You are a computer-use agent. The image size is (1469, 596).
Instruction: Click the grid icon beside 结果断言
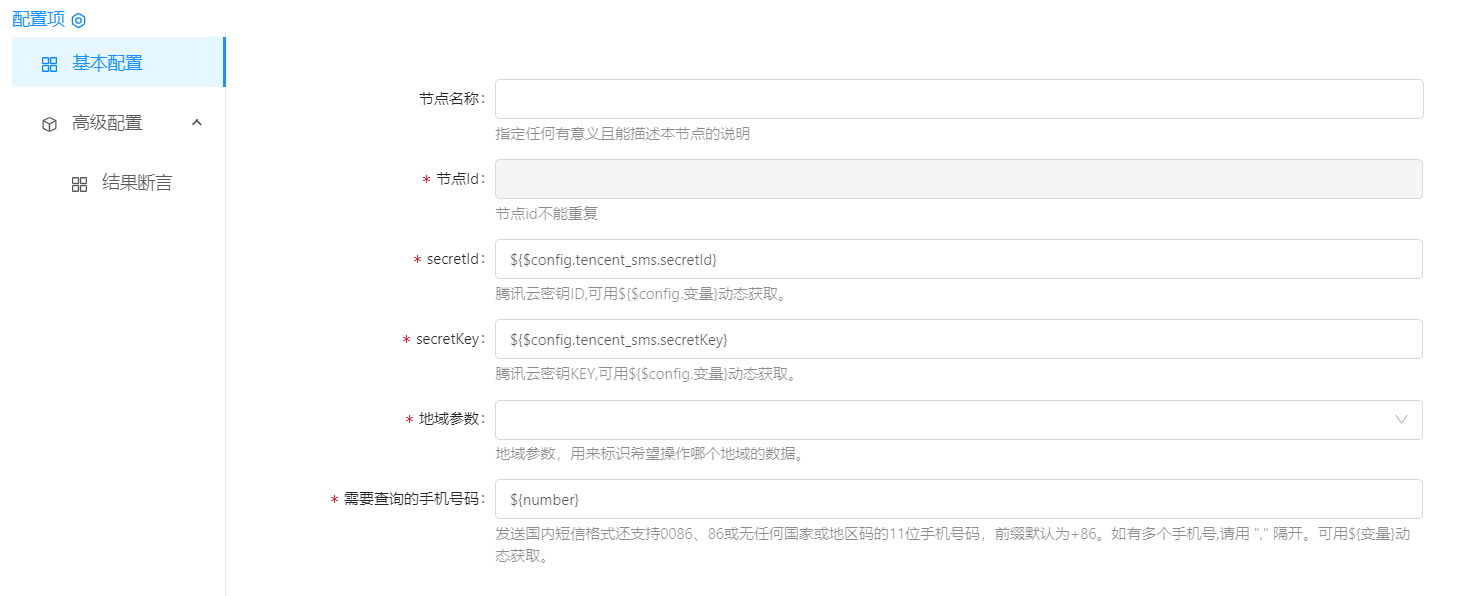click(79, 184)
